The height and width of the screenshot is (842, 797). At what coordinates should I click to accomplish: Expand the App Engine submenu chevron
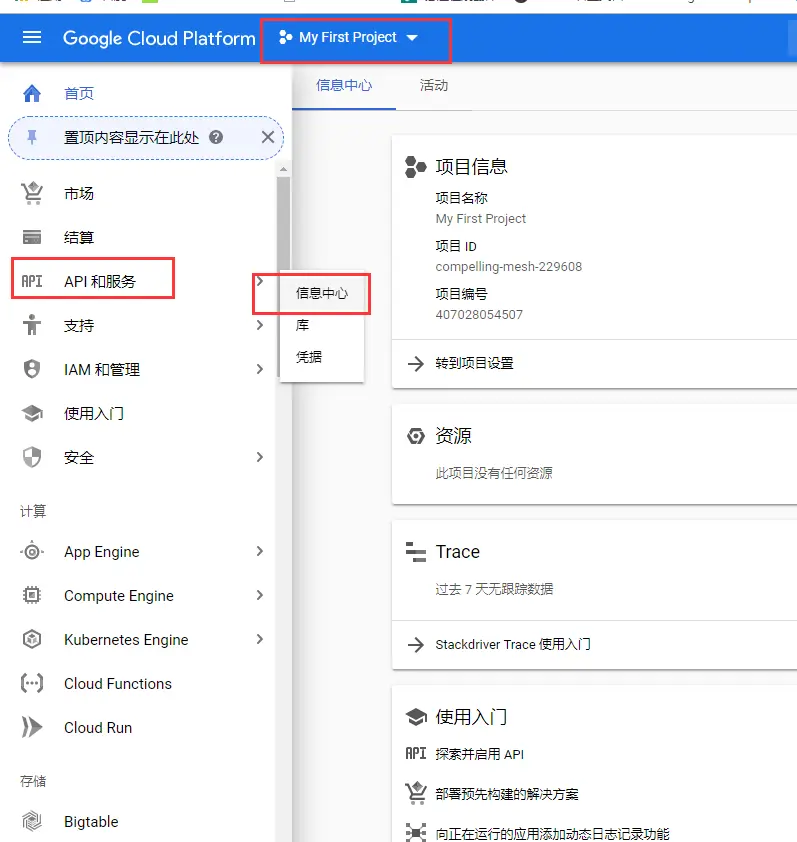click(259, 551)
